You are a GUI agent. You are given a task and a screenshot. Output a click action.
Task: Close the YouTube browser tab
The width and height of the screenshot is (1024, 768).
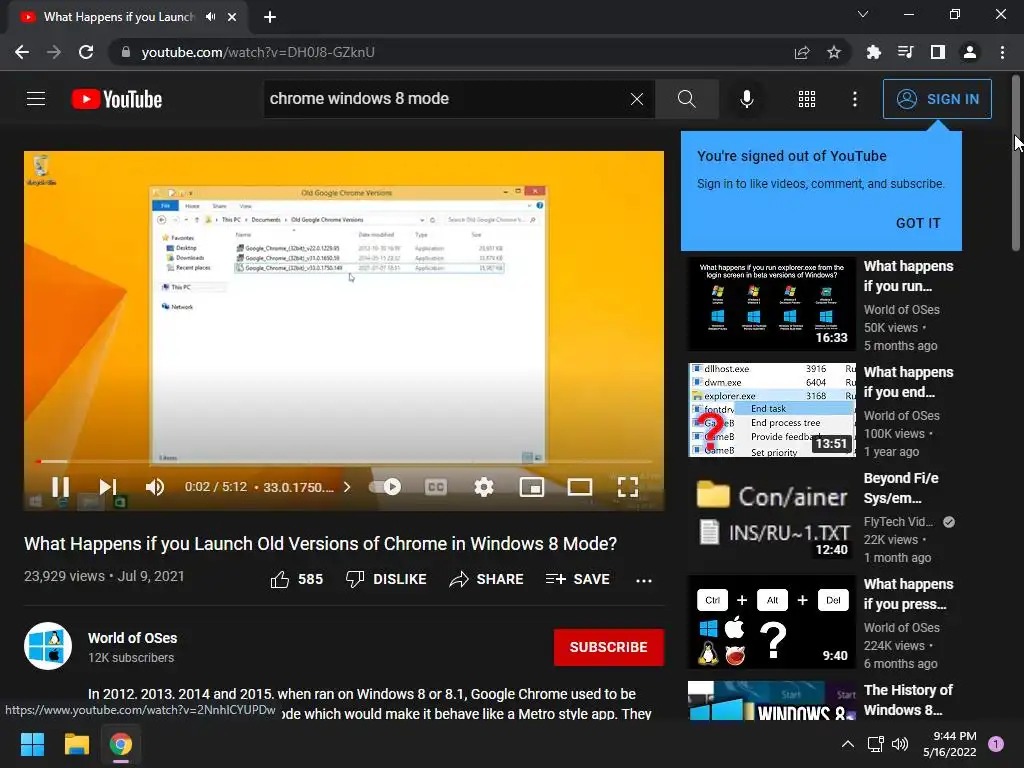point(232,17)
